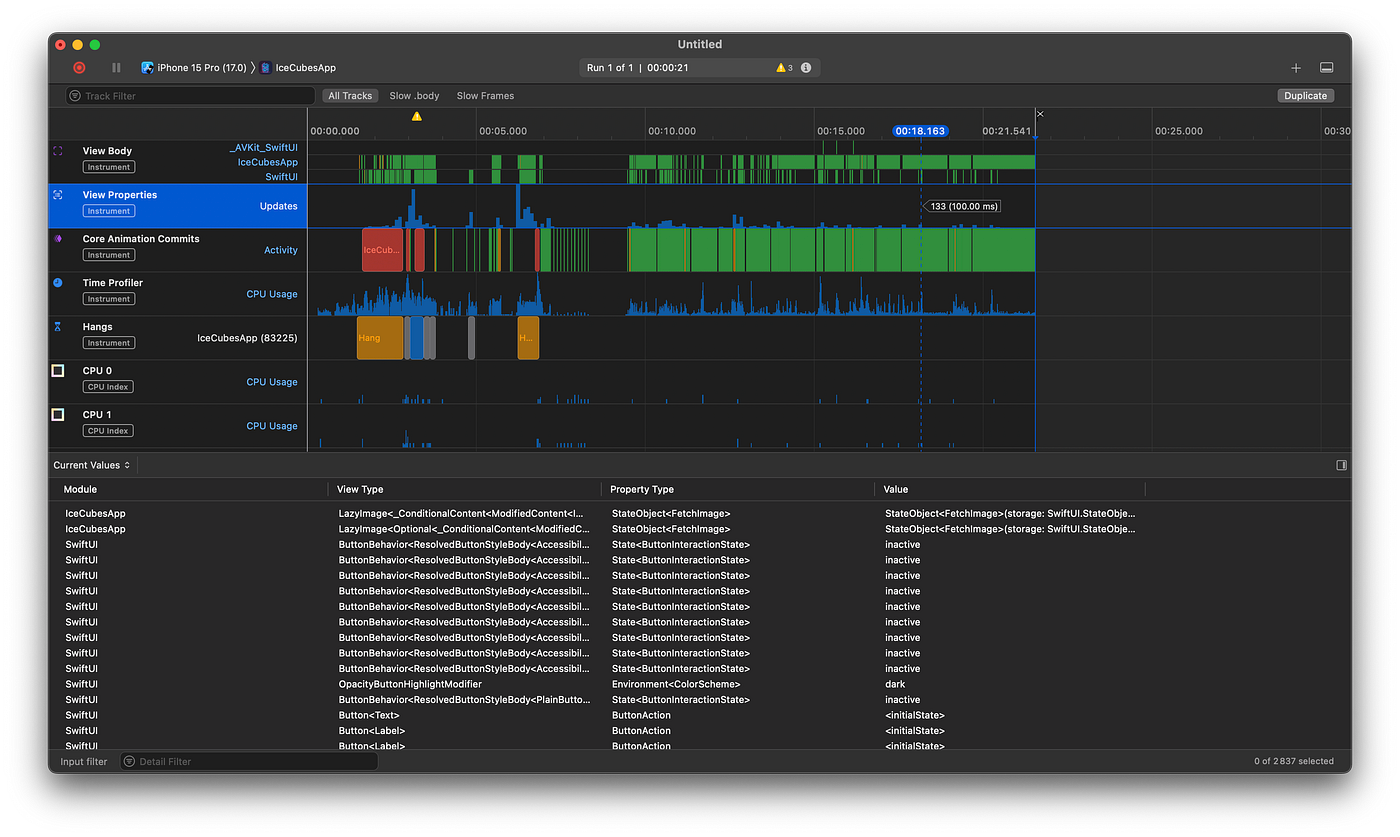
Task: Pause the trace using the pause icon
Action: pyautogui.click(x=115, y=67)
